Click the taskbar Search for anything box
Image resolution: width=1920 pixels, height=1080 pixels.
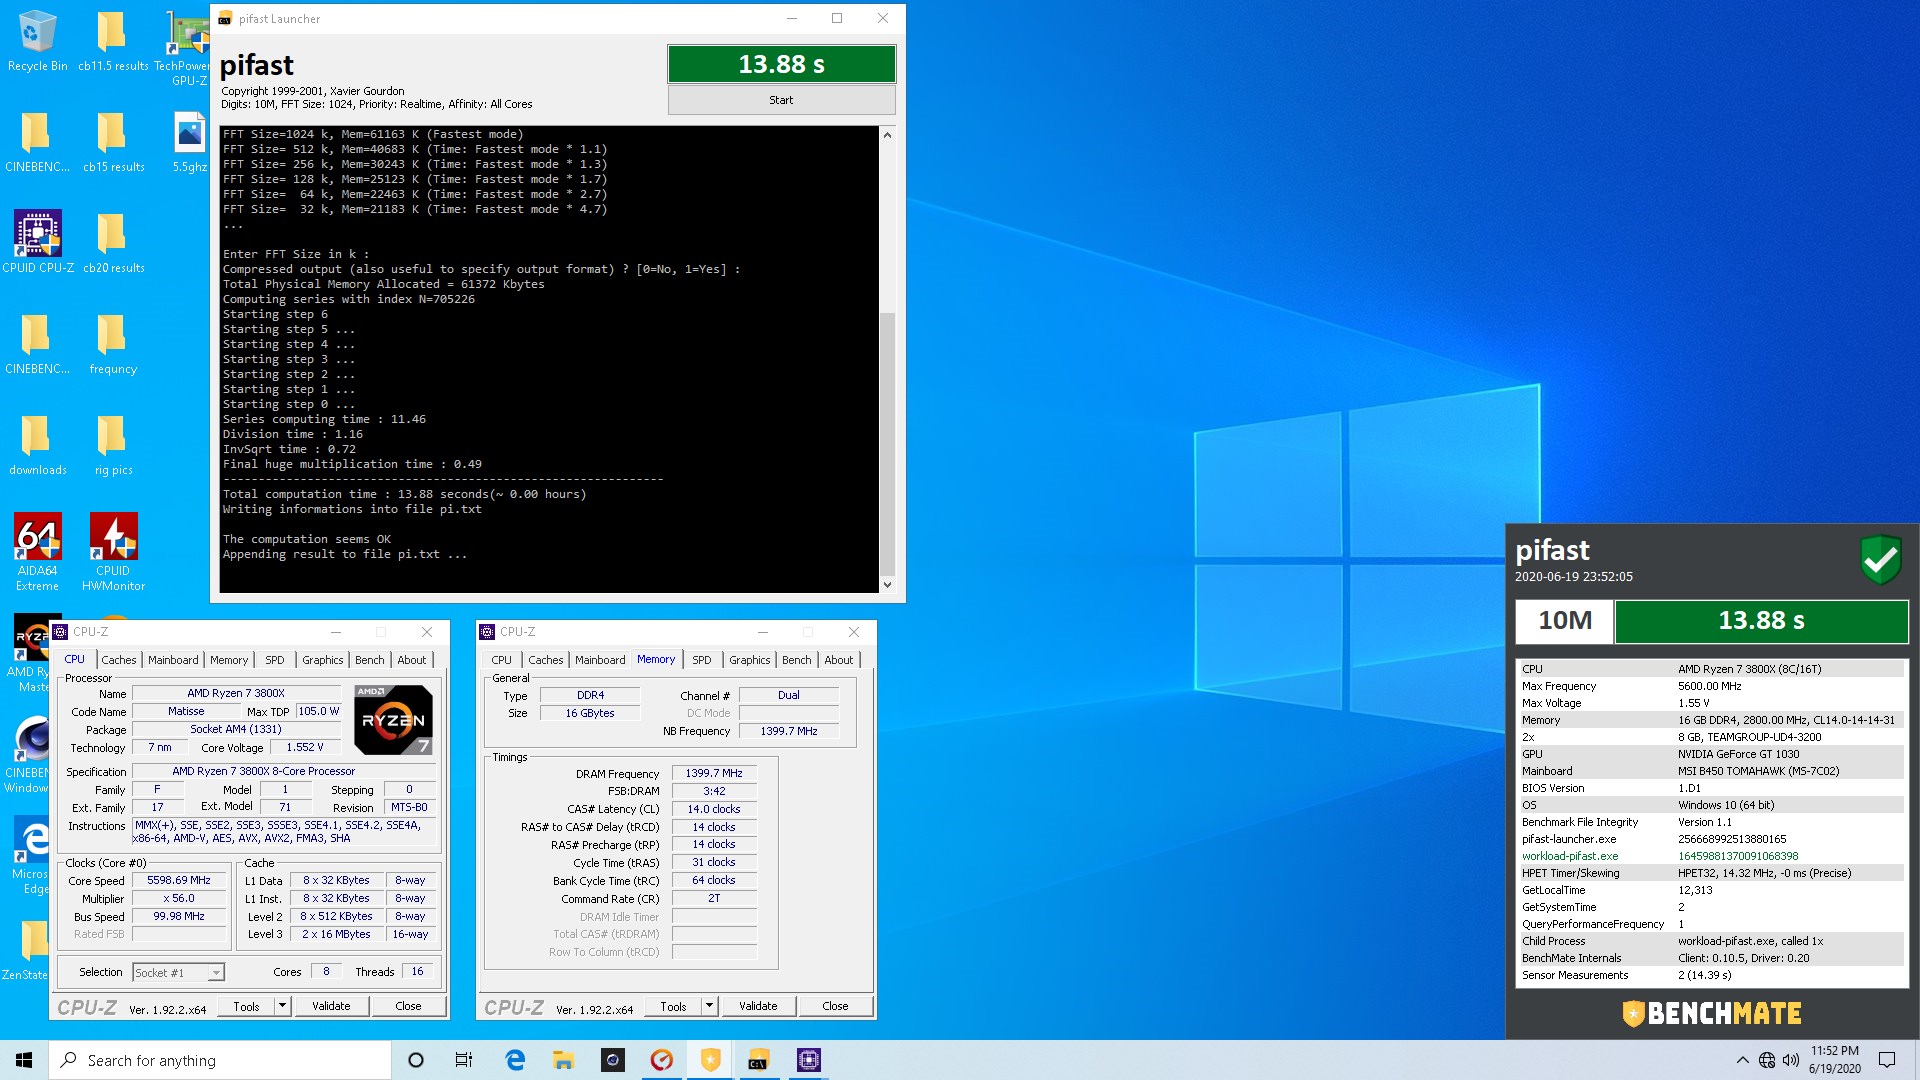point(220,1060)
